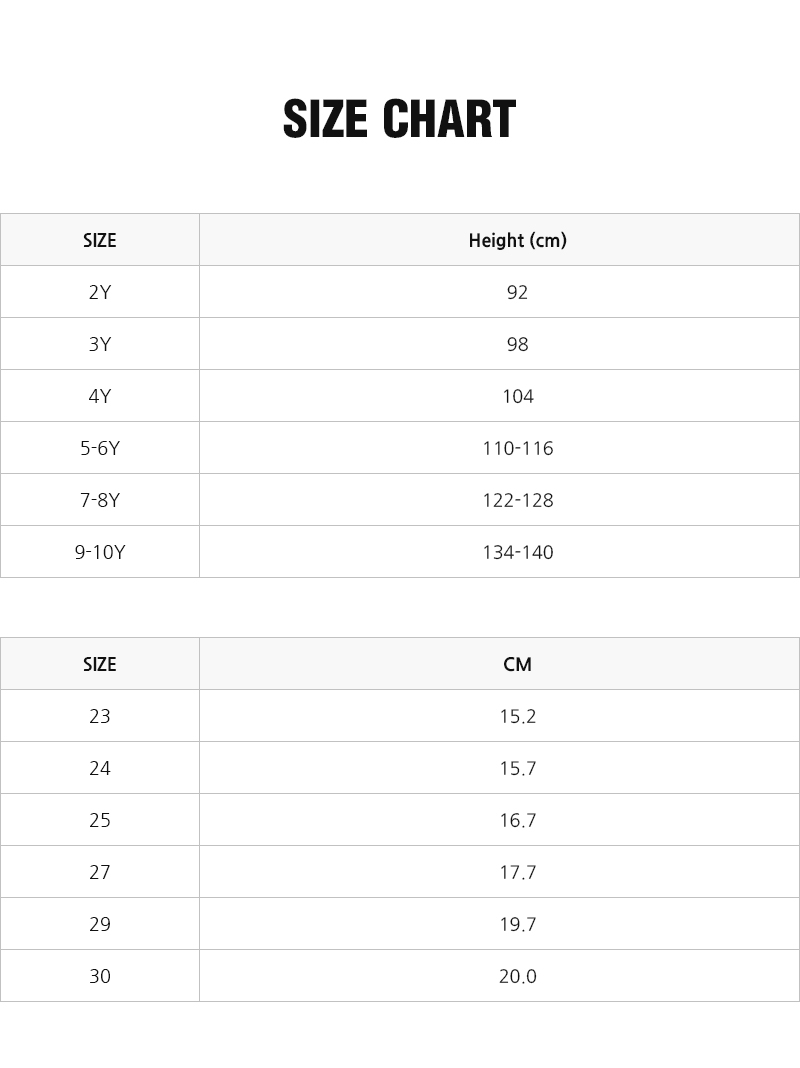Select the 2Y size cell
This screenshot has height=1068, width=800.
coord(100,292)
